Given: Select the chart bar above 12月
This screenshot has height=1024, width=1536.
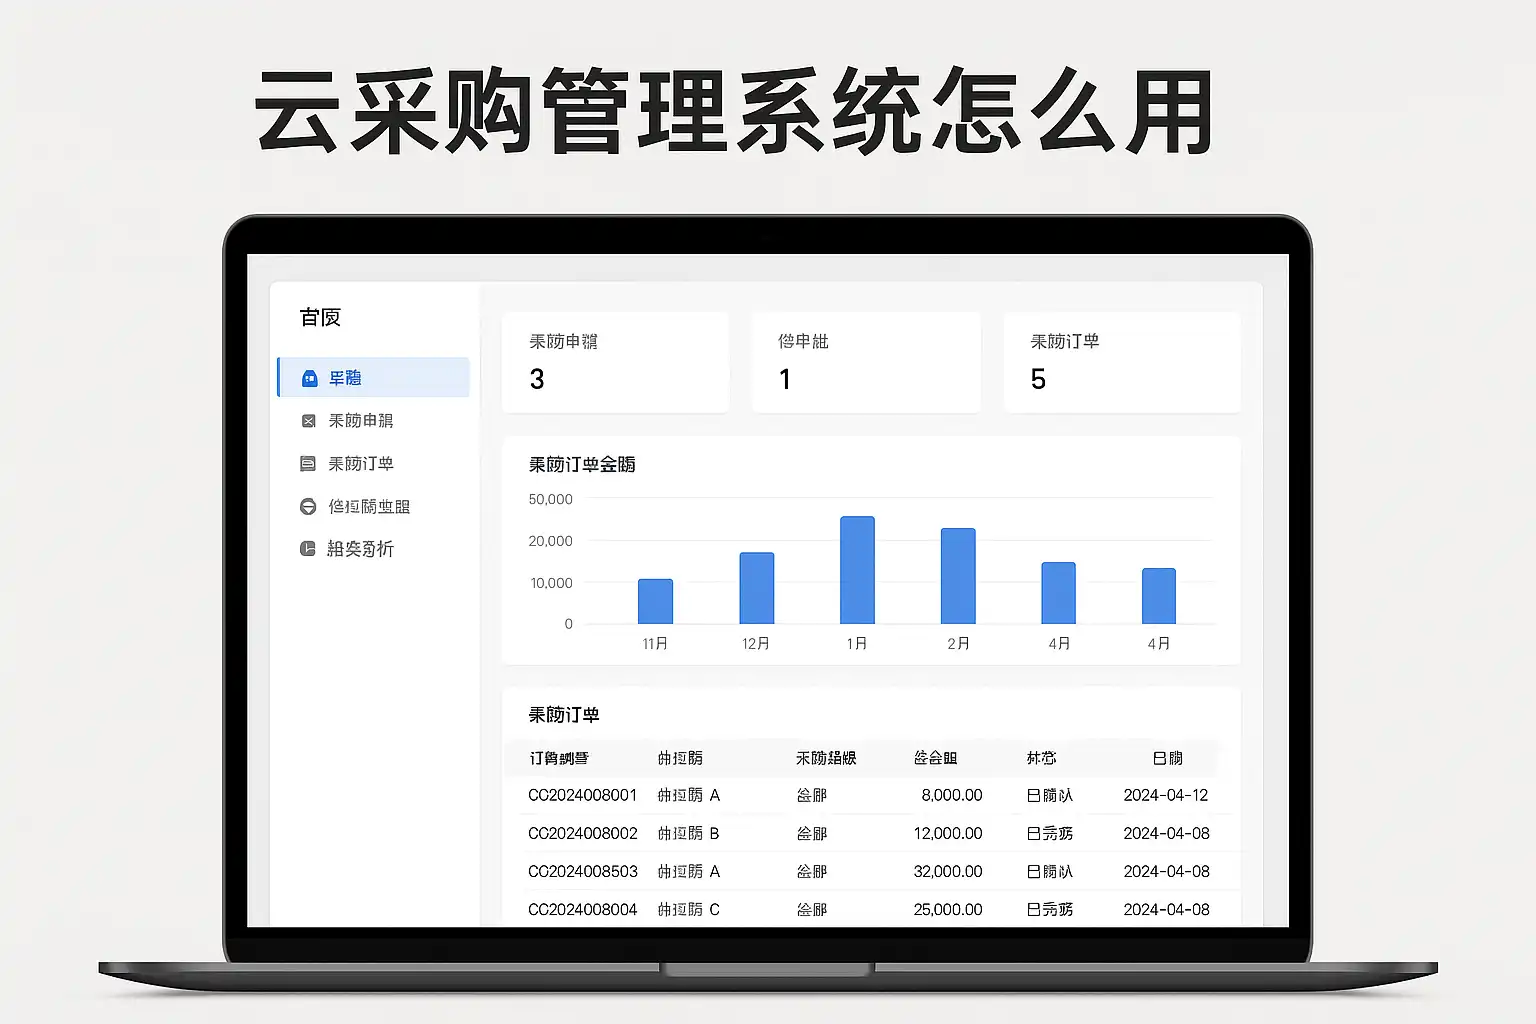Looking at the screenshot, I should tap(756, 588).
